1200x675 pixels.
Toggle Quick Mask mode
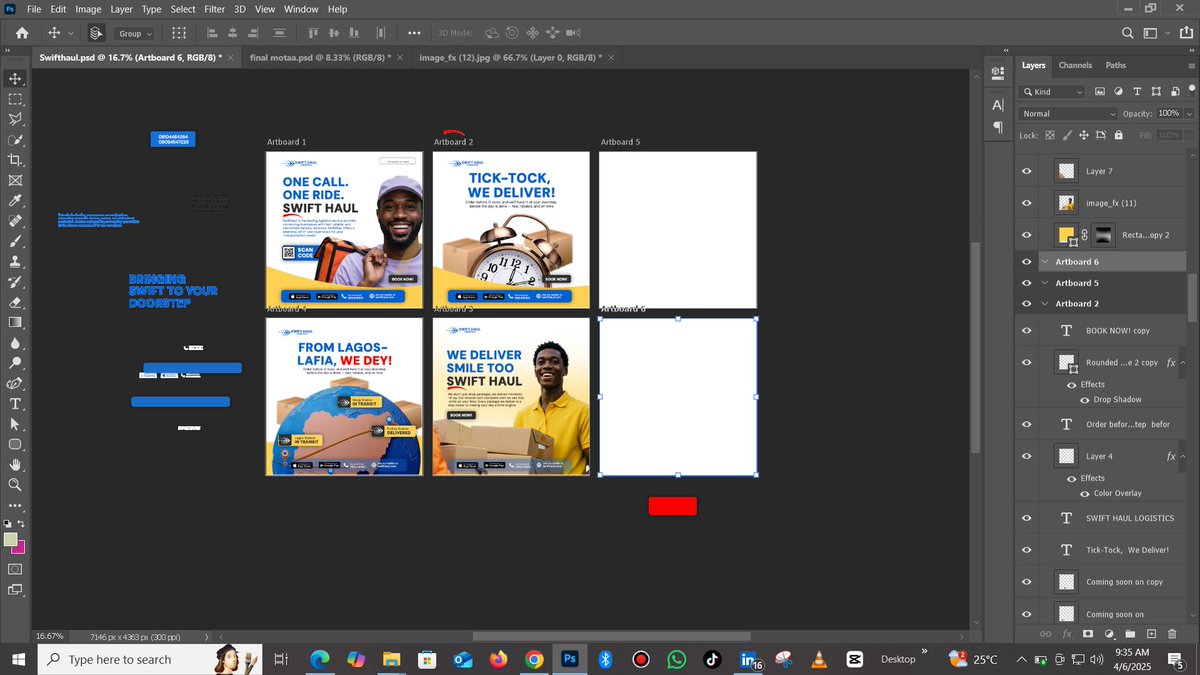pos(15,569)
